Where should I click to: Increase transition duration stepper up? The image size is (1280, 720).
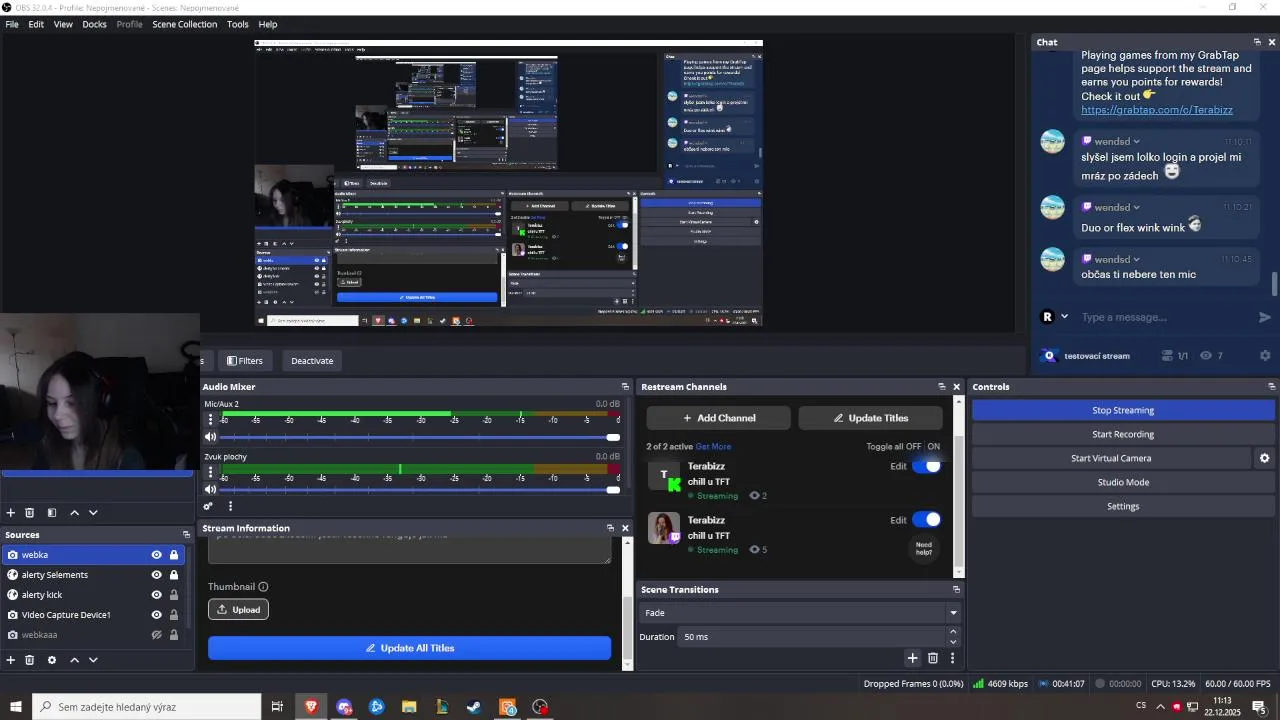[953, 632]
